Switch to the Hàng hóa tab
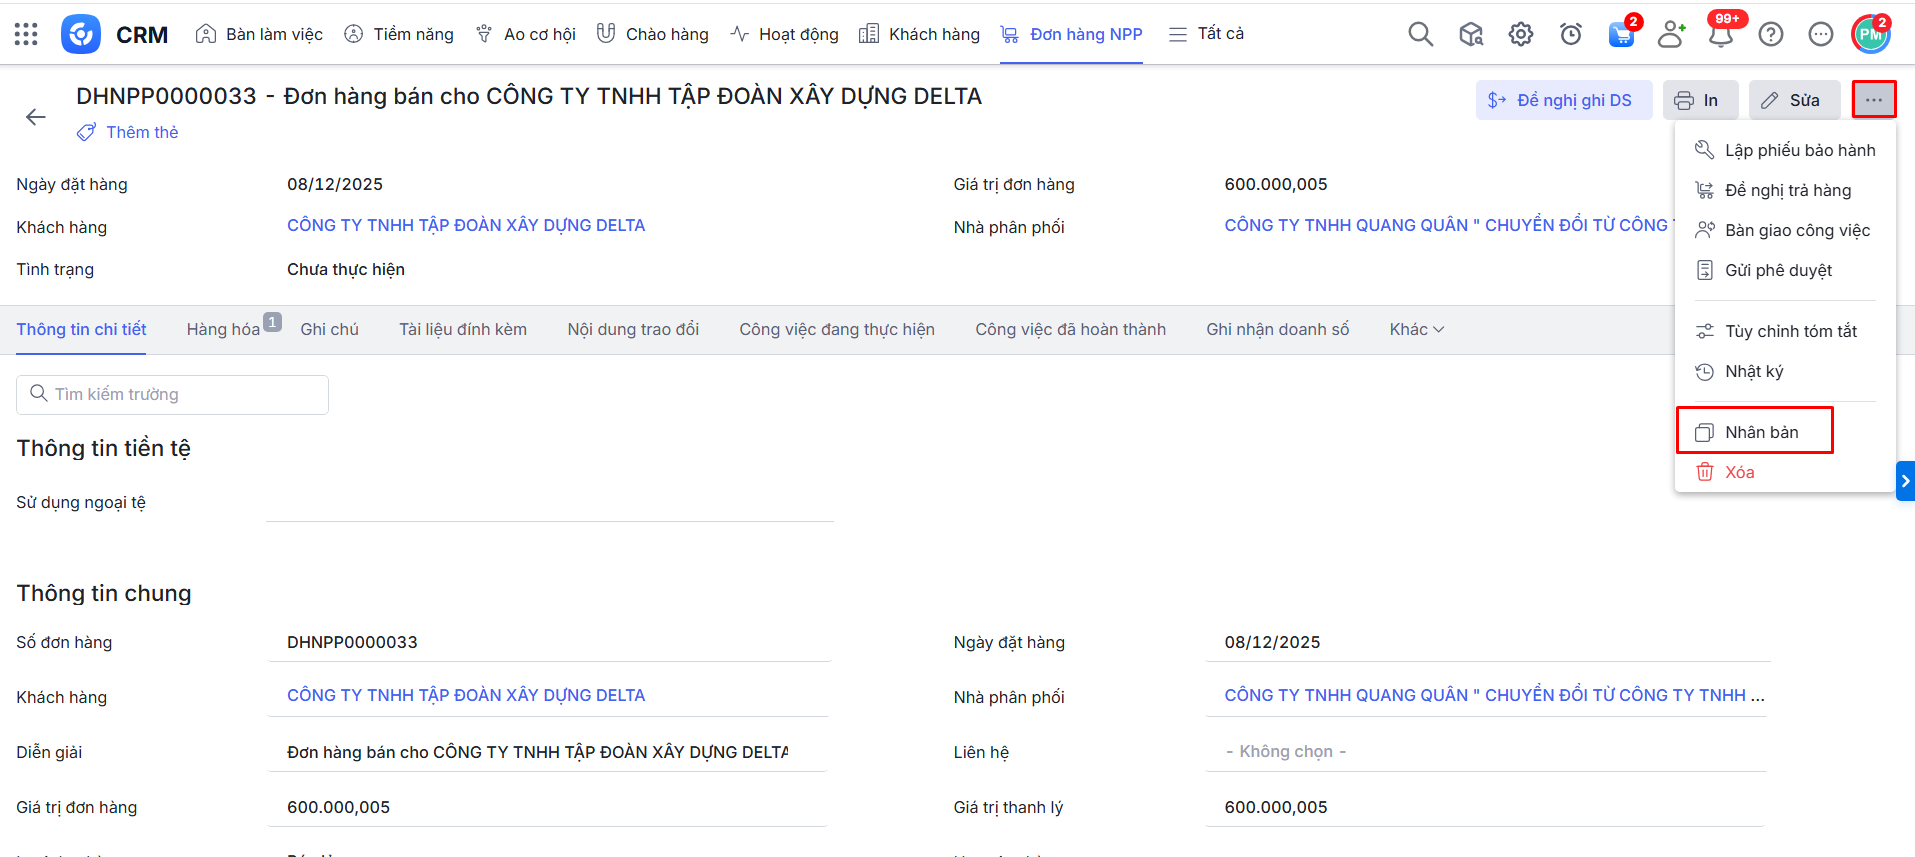Image resolution: width=1915 pixels, height=857 pixels. point(223,329)
